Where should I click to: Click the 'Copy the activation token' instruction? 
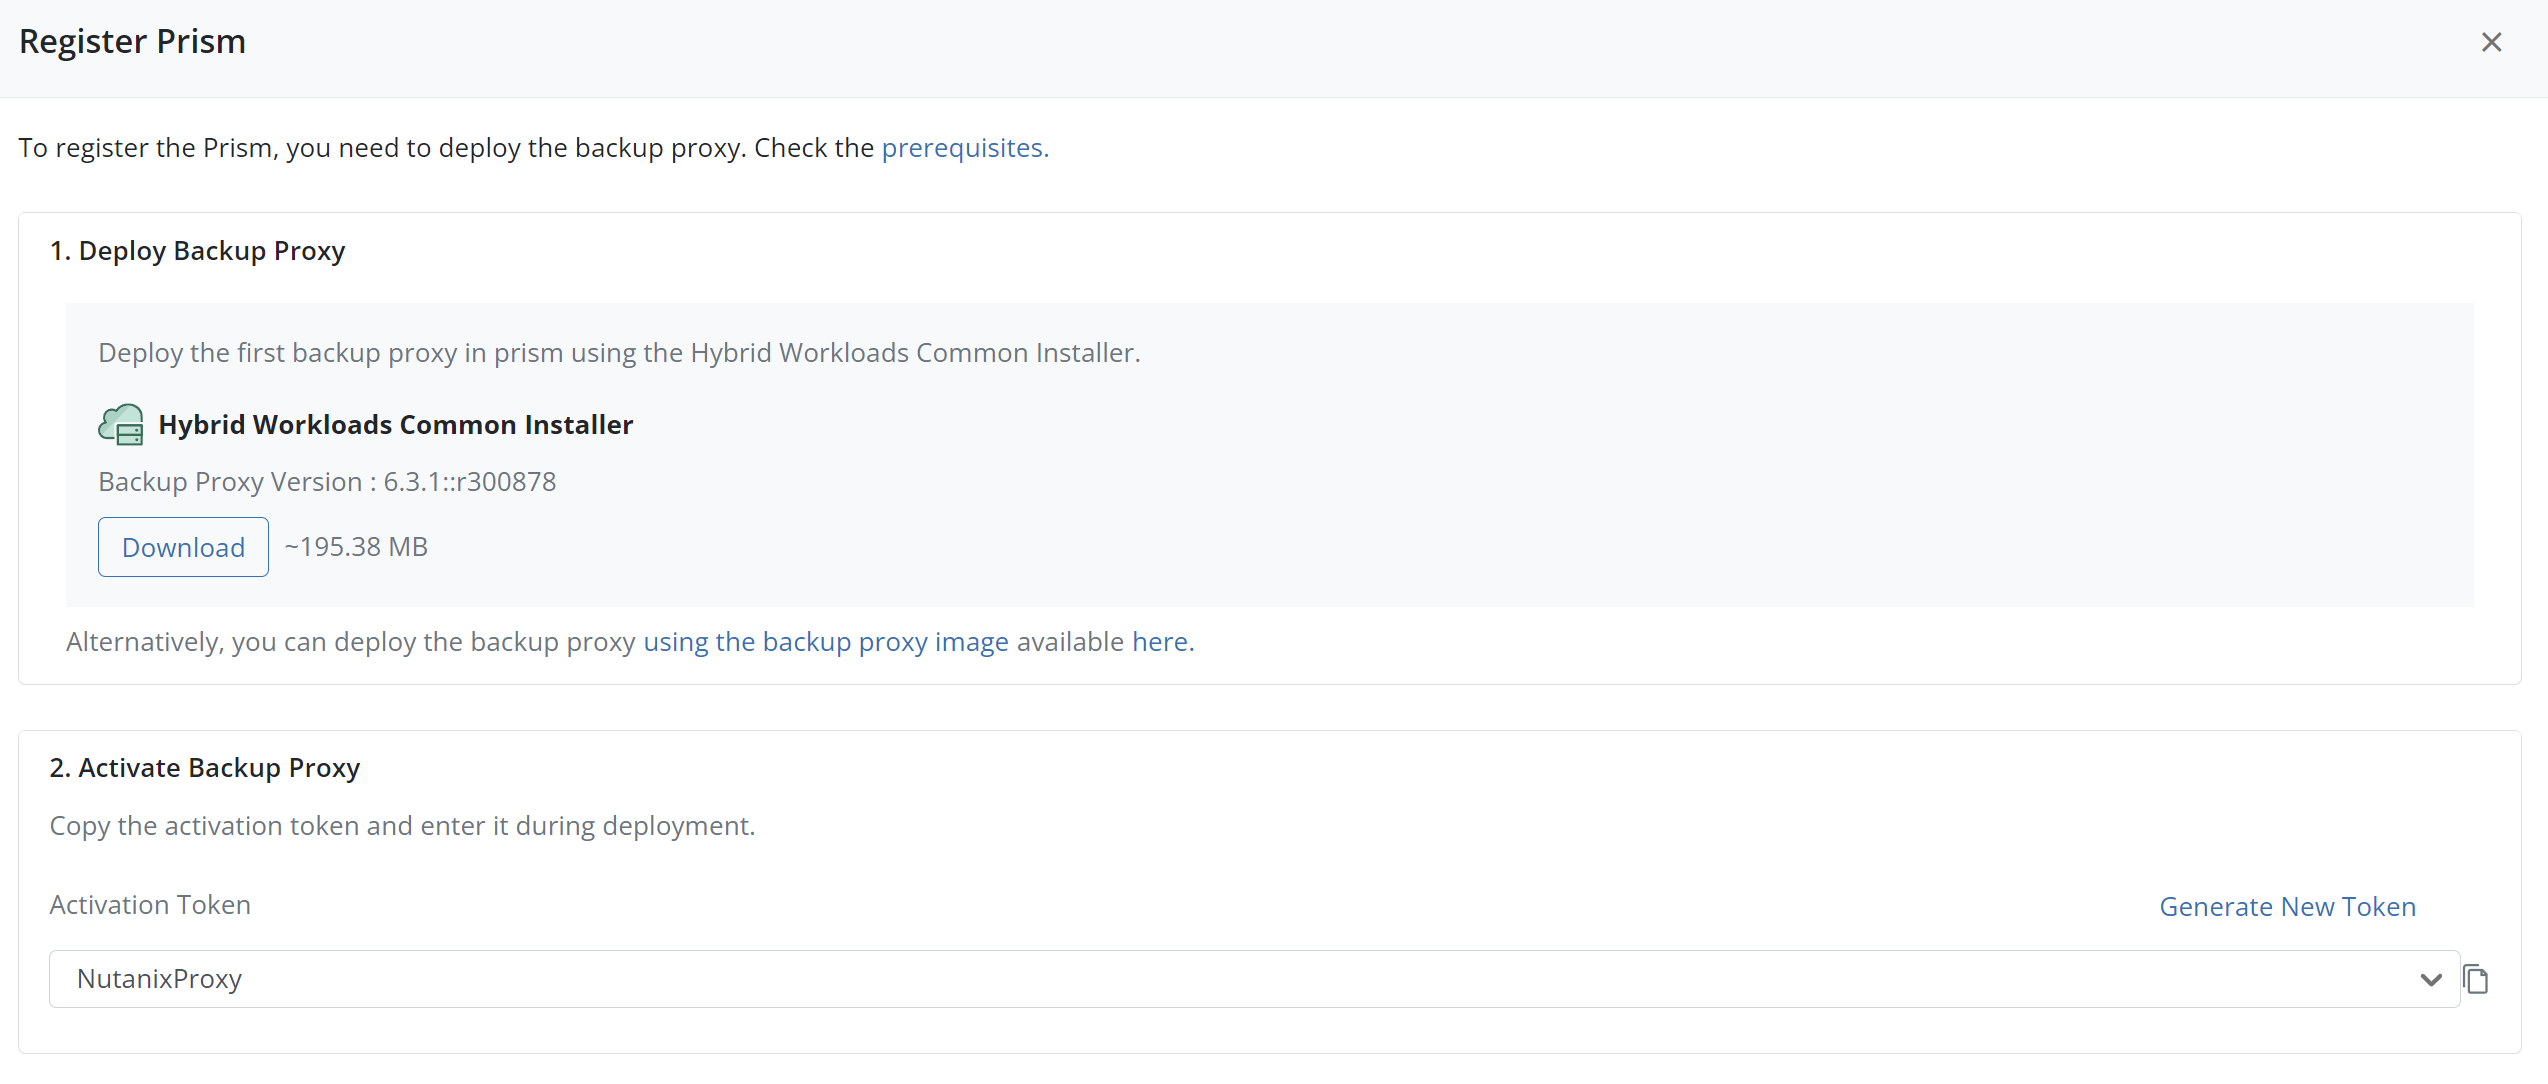pyautogui.click(x=402, y=826)
